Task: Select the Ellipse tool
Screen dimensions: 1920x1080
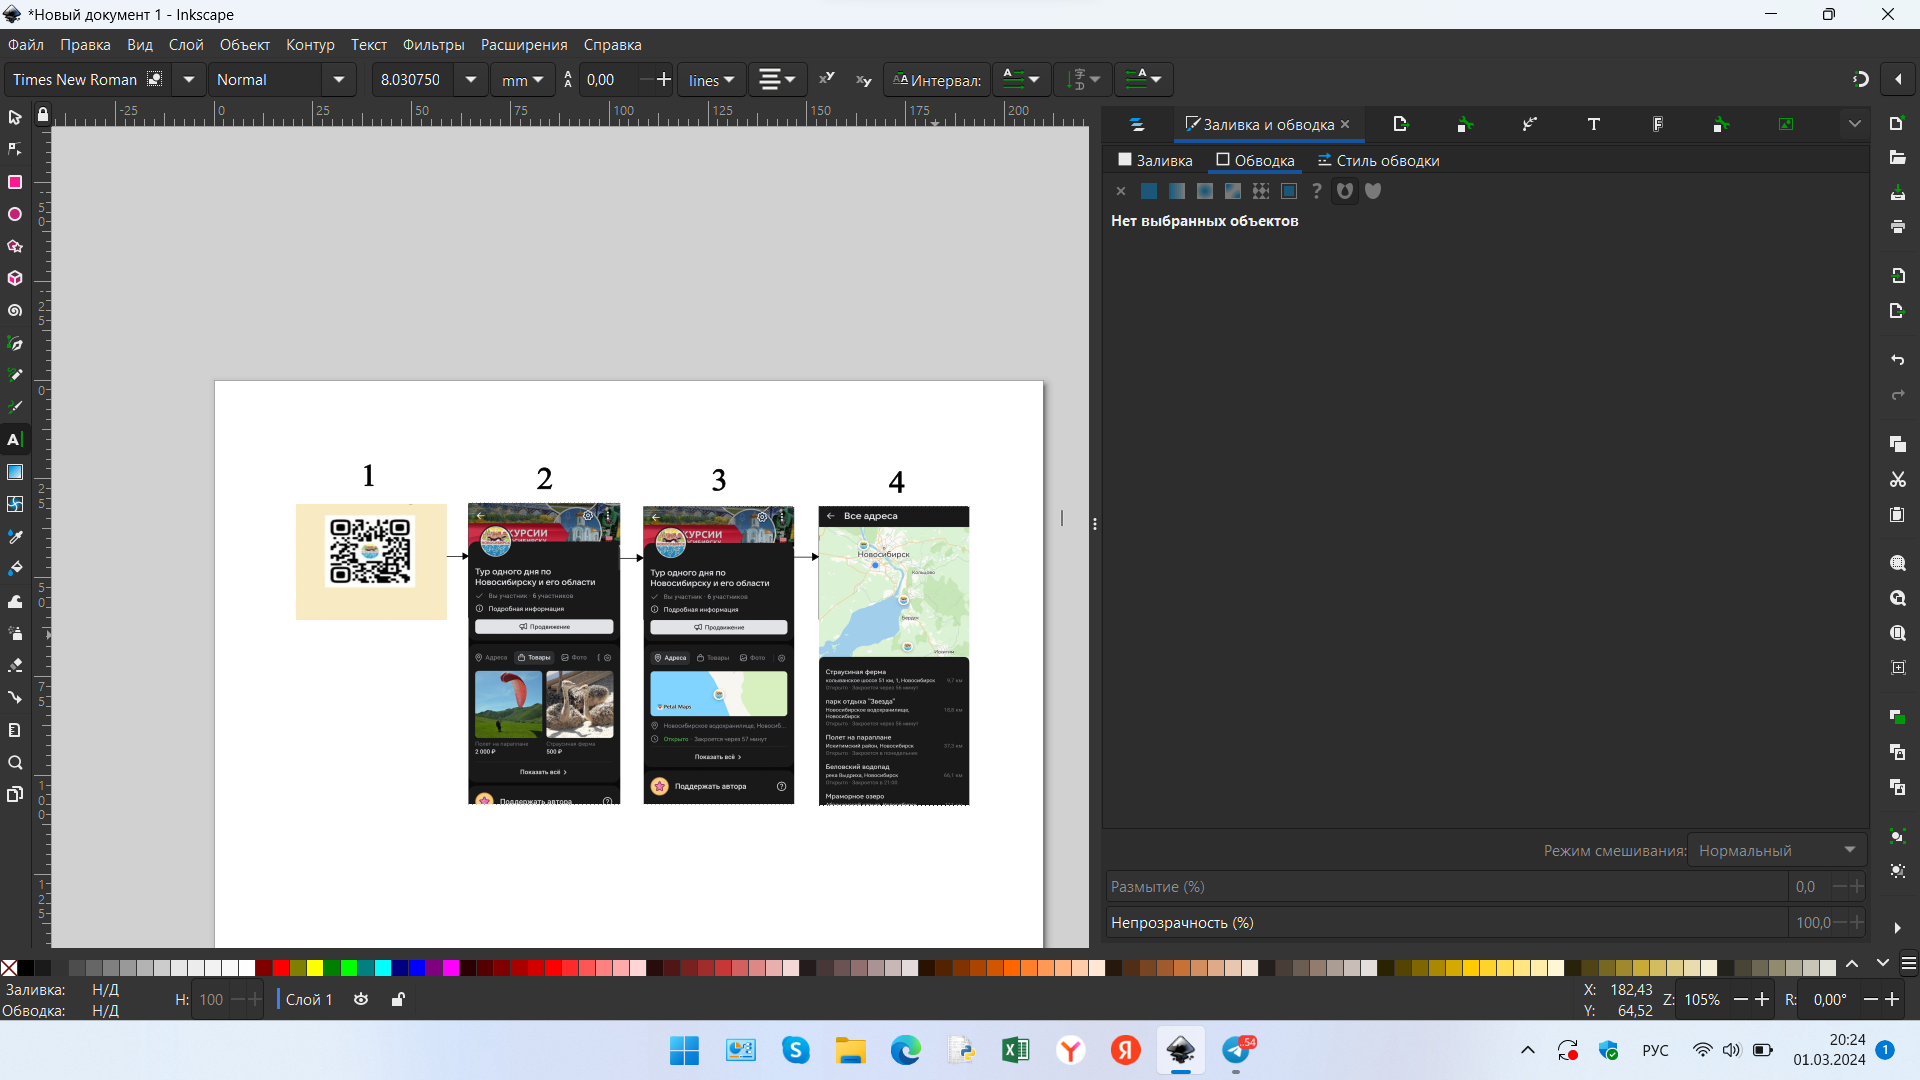Action: [x=15, y=214]
